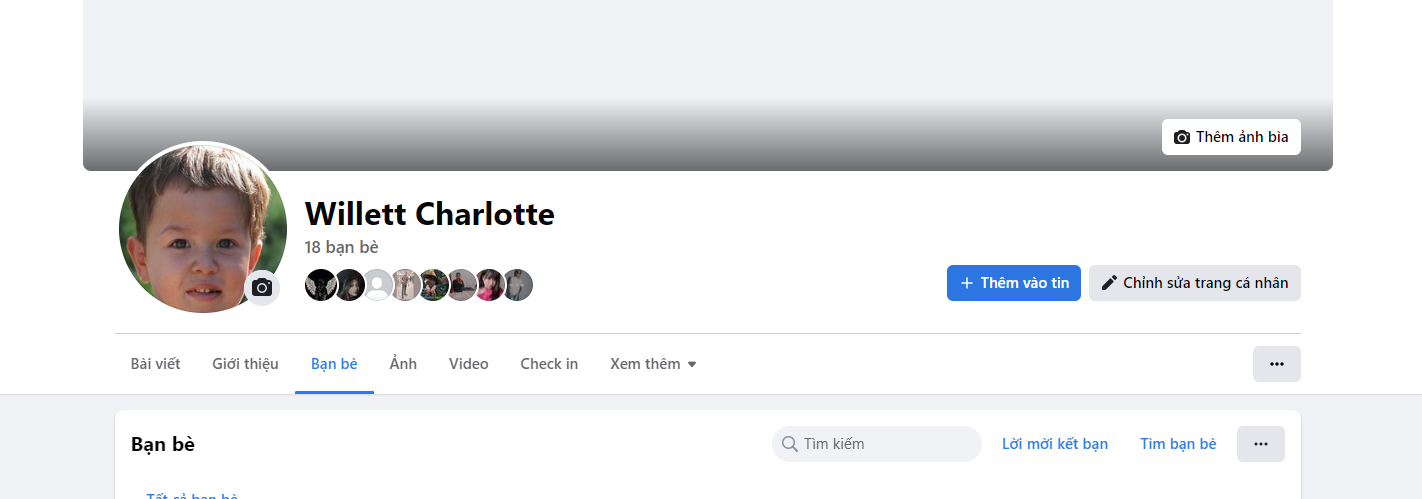1422x499 pixels.
Task: Click the 18 bạn bè count link
Action: tap(342, 247)
